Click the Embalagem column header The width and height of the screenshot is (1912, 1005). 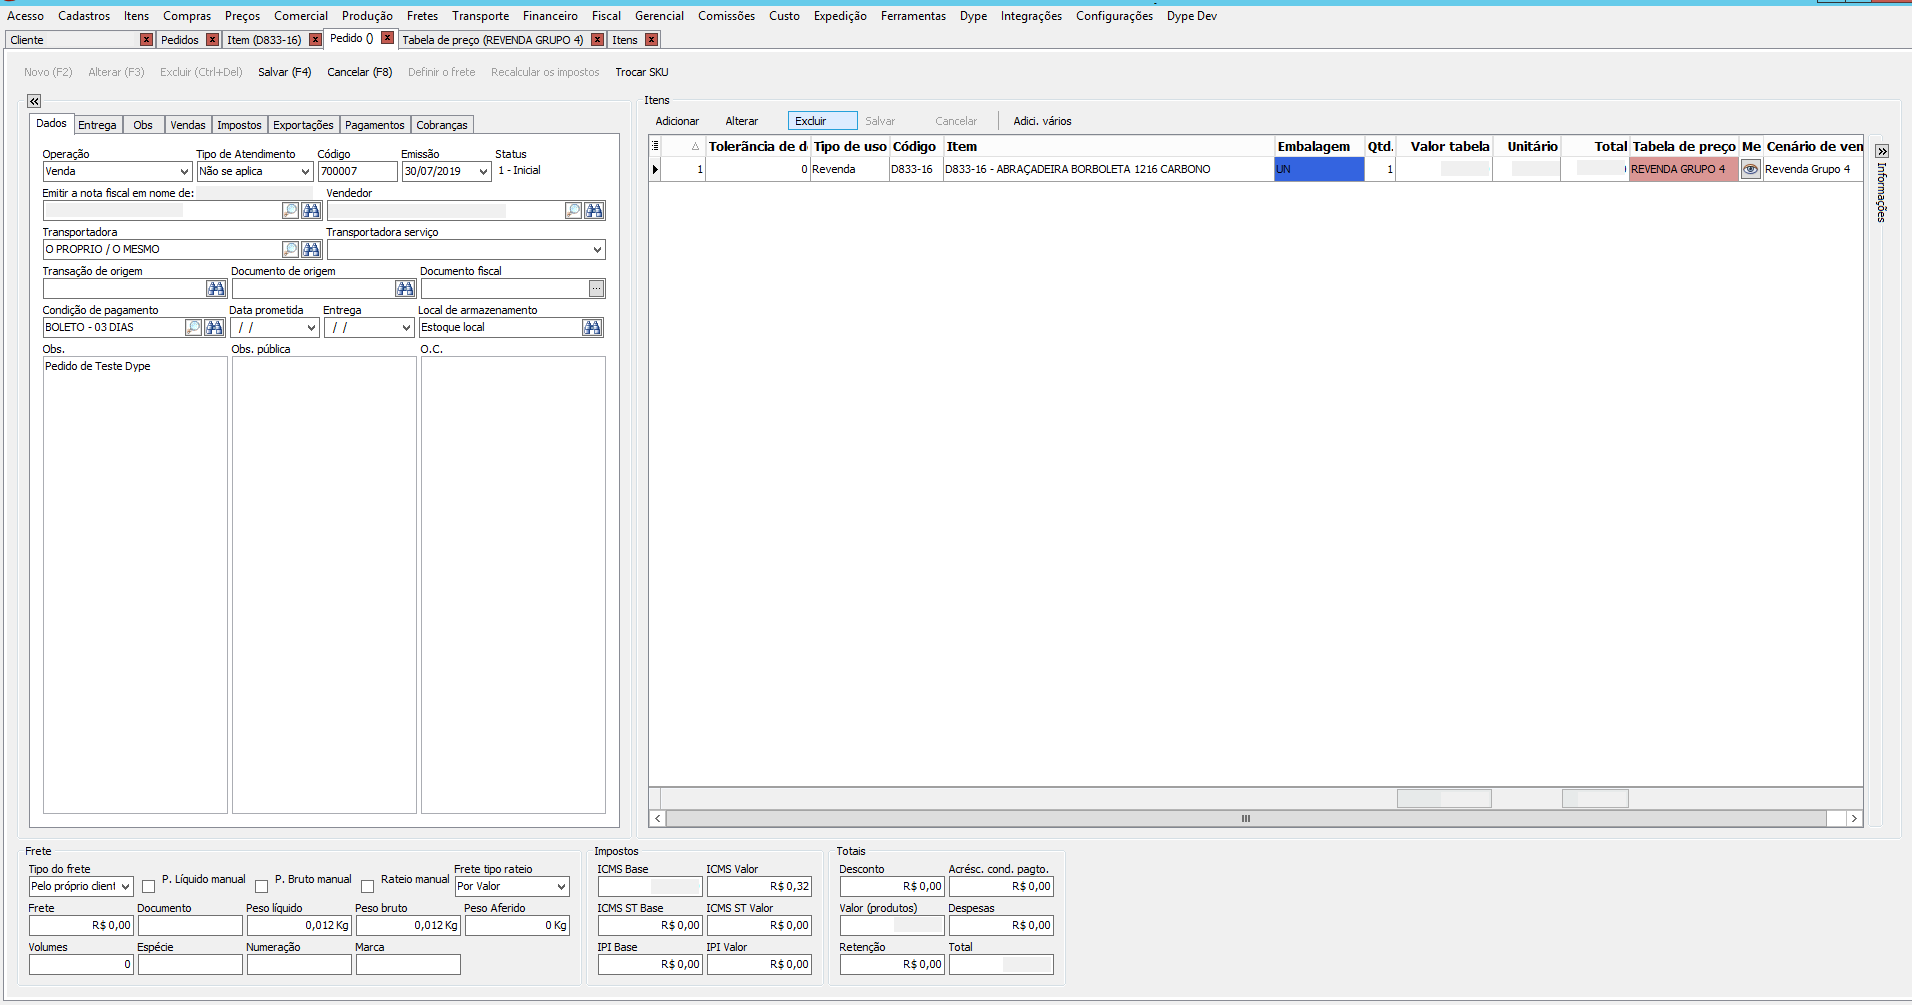click(1319, 146)
